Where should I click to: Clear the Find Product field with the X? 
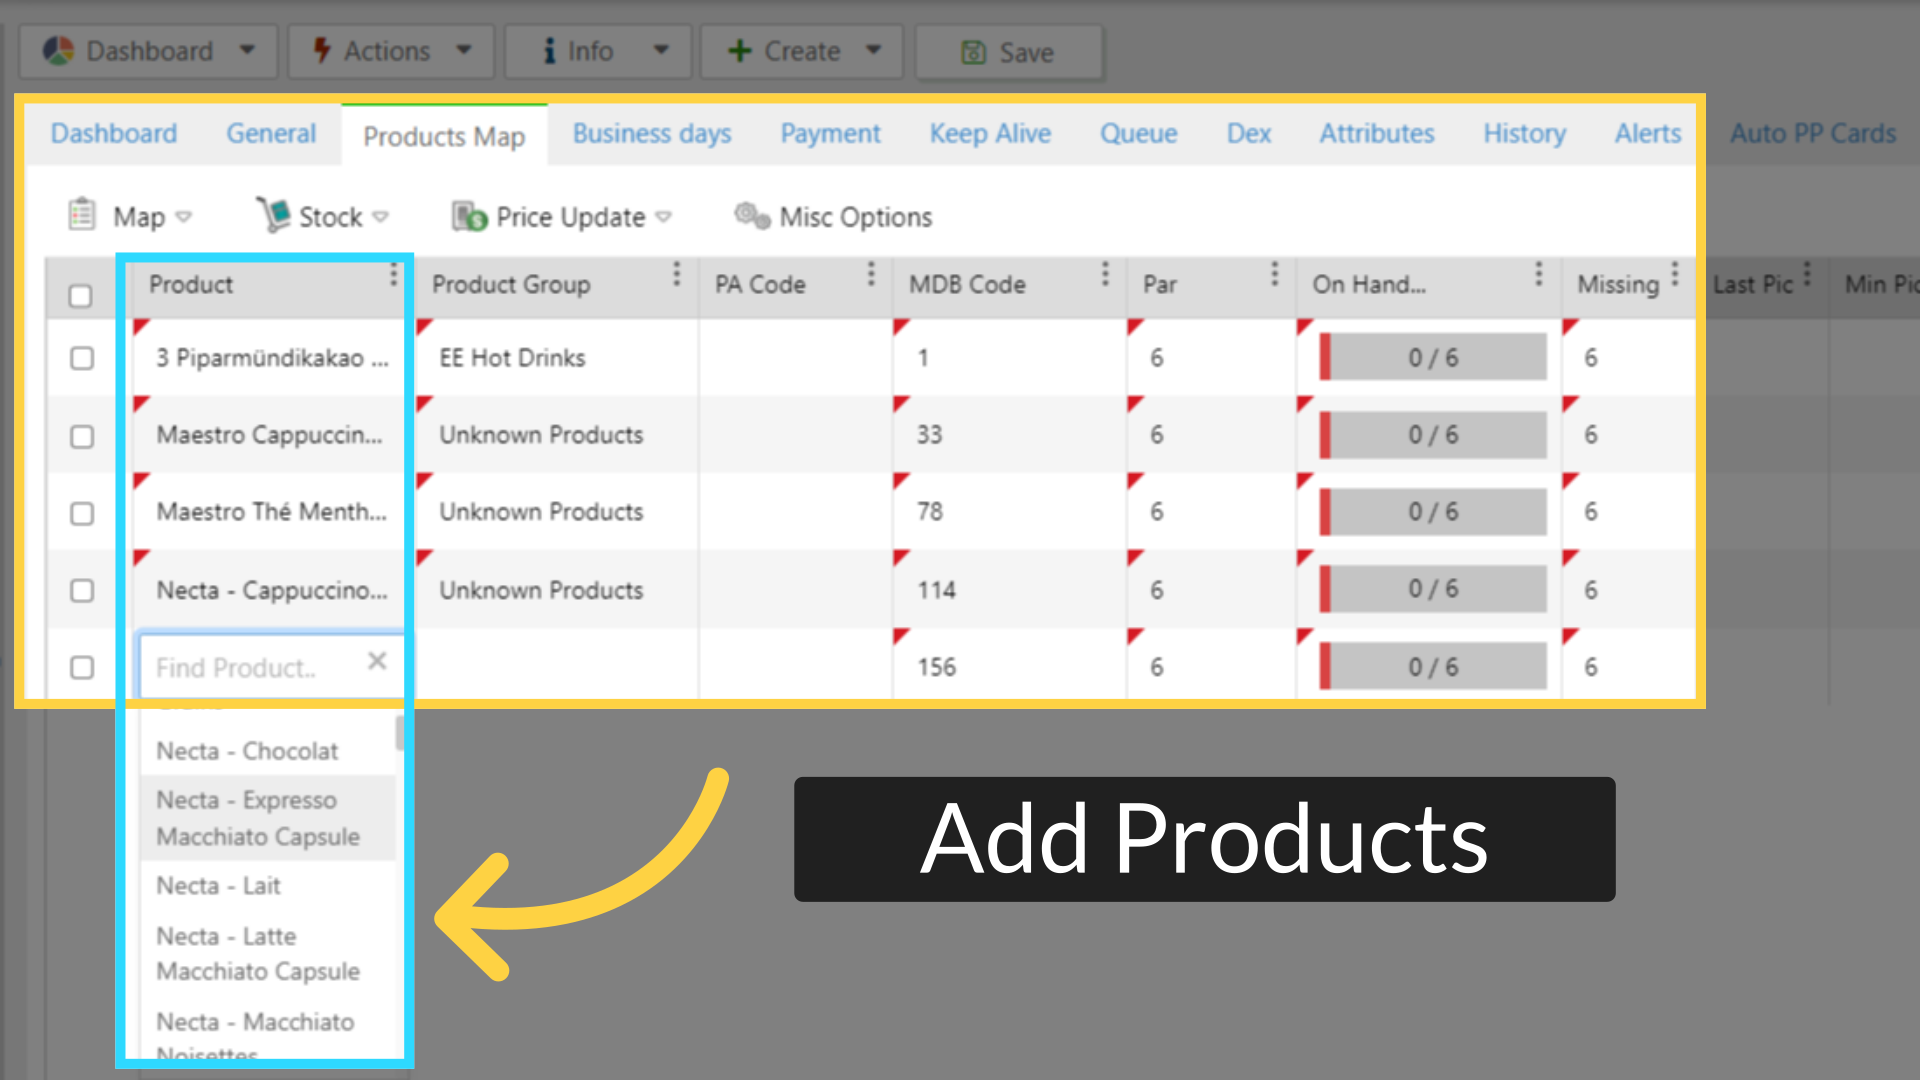coord(377,661)
